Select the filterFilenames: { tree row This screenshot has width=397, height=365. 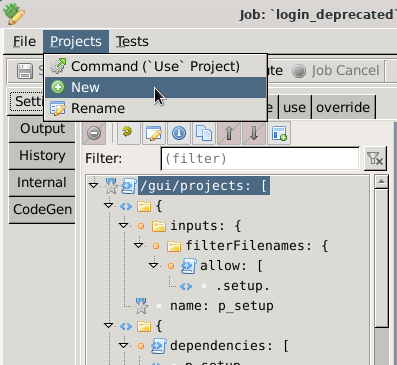pos(257,246)
